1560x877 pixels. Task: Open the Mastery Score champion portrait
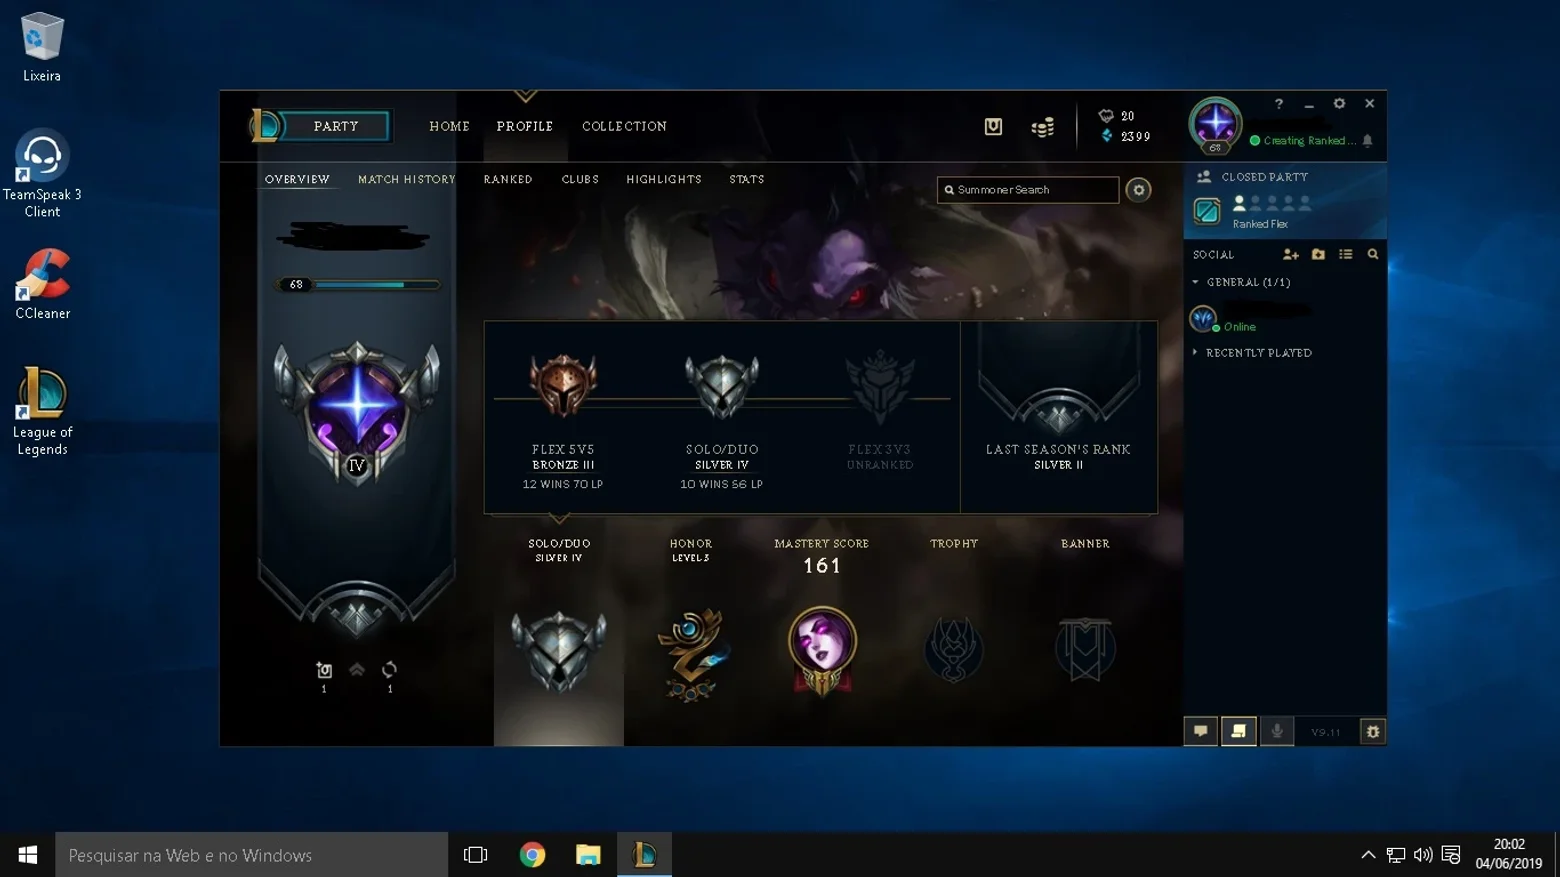coord(822,650)
